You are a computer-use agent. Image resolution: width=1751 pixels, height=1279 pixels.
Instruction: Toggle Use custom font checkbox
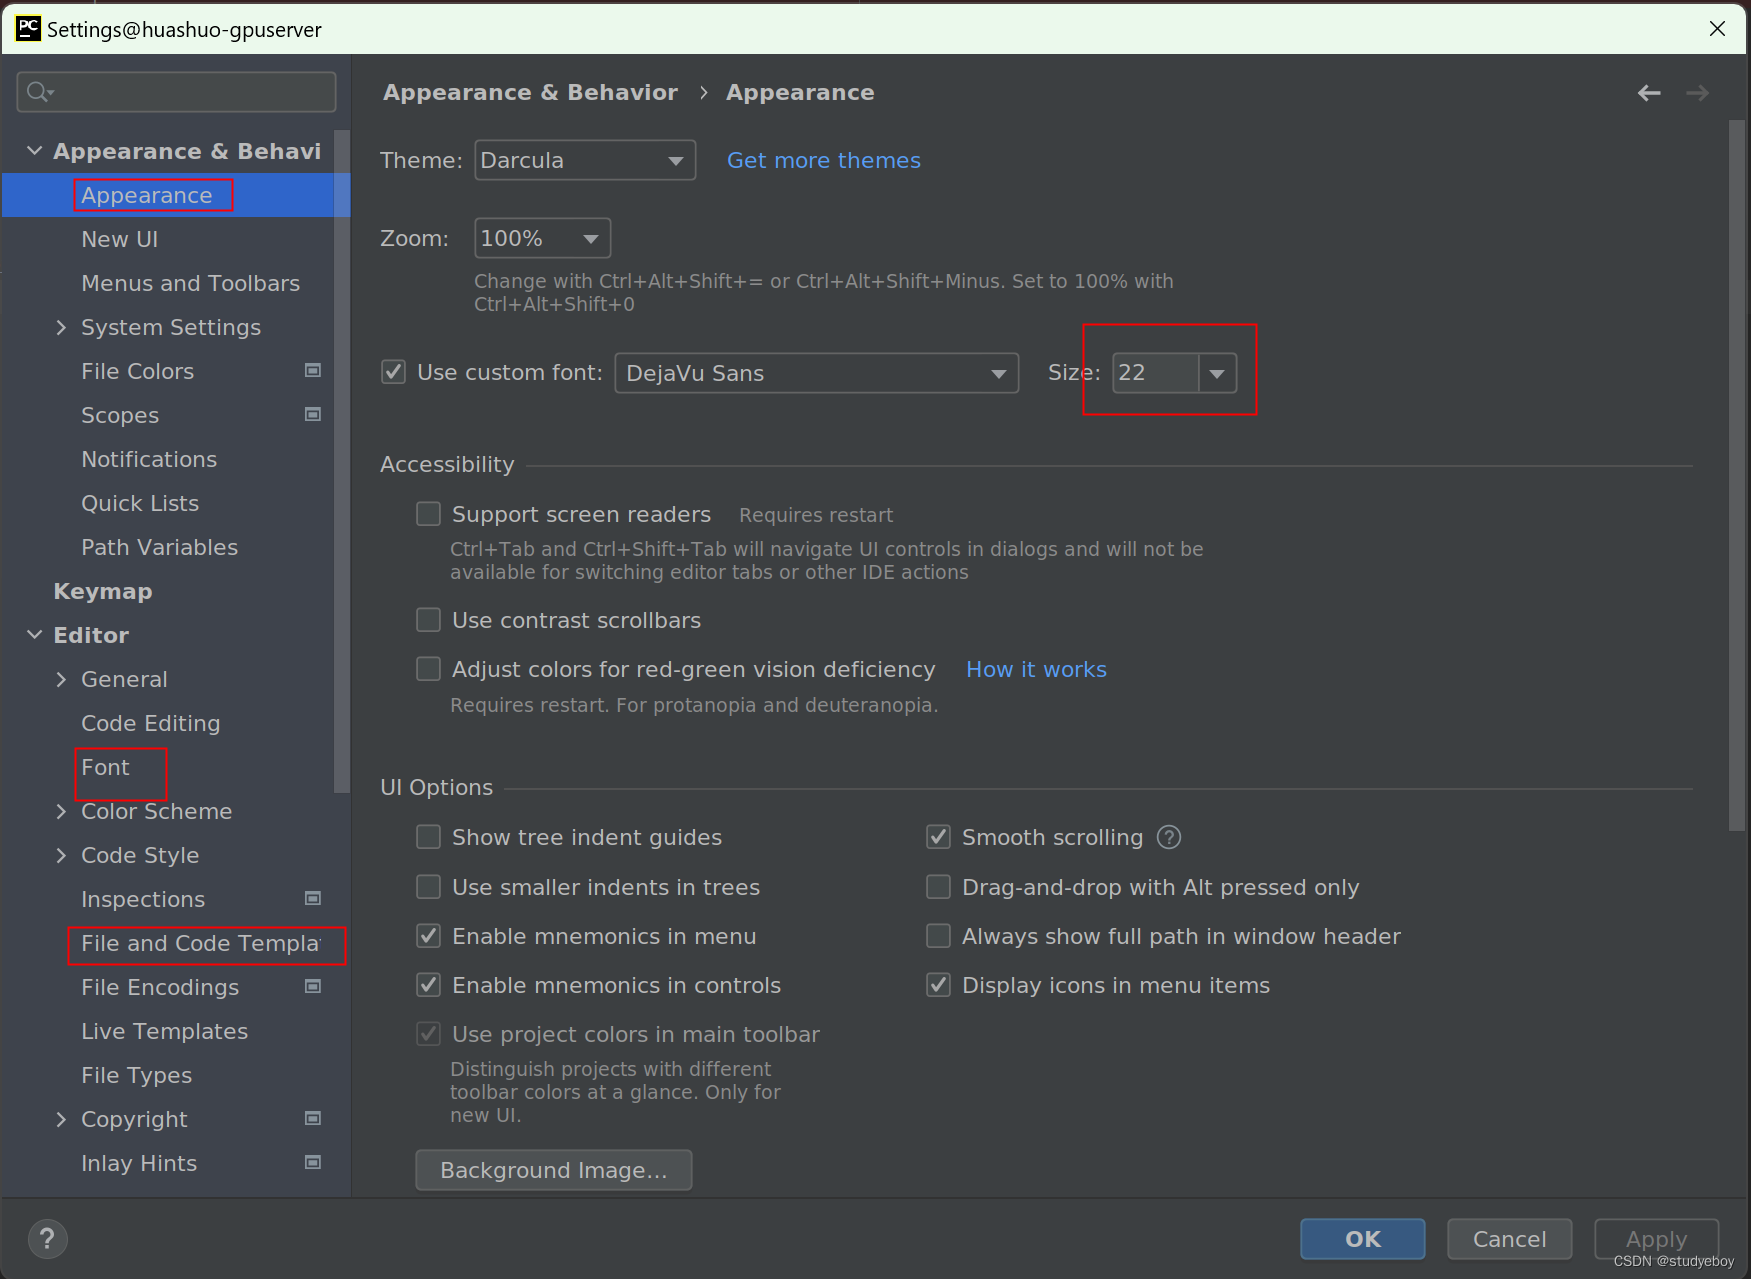(393, 372)
